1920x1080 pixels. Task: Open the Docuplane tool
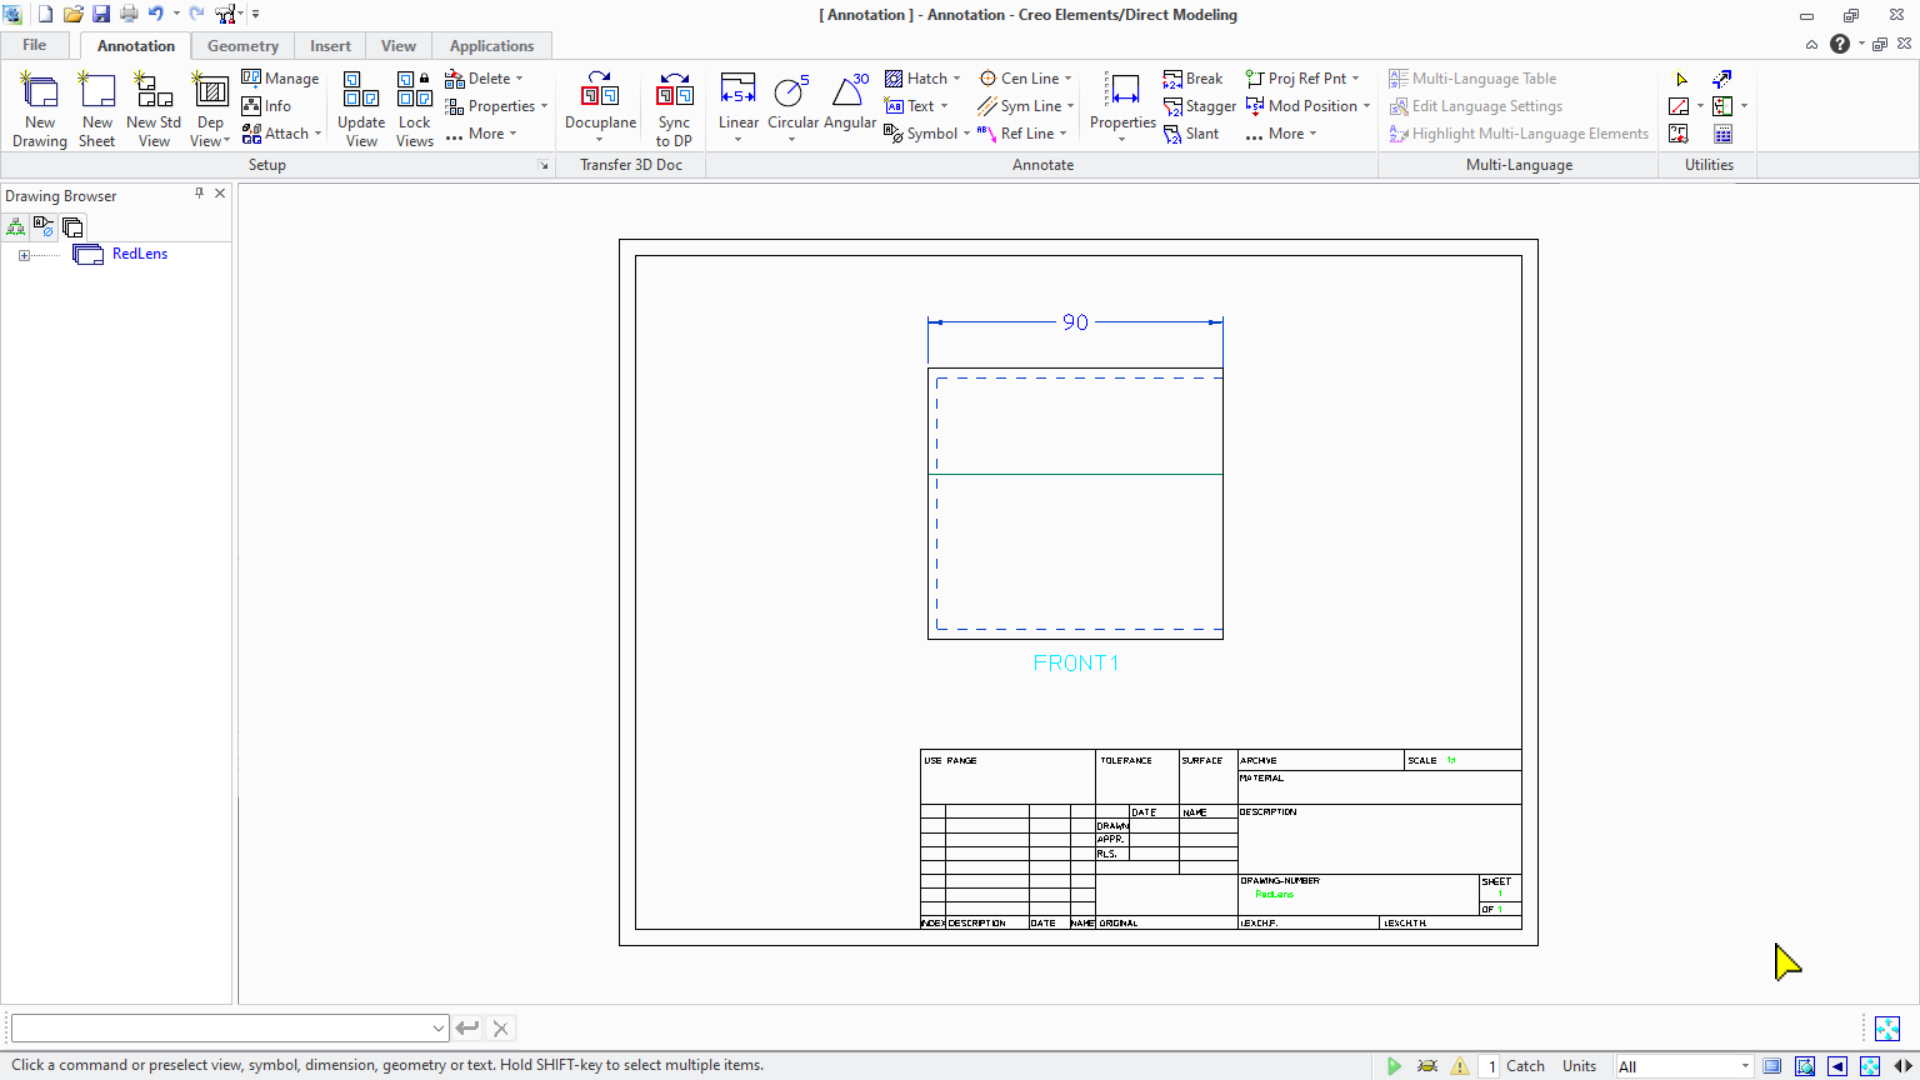[x=600, y=108]
